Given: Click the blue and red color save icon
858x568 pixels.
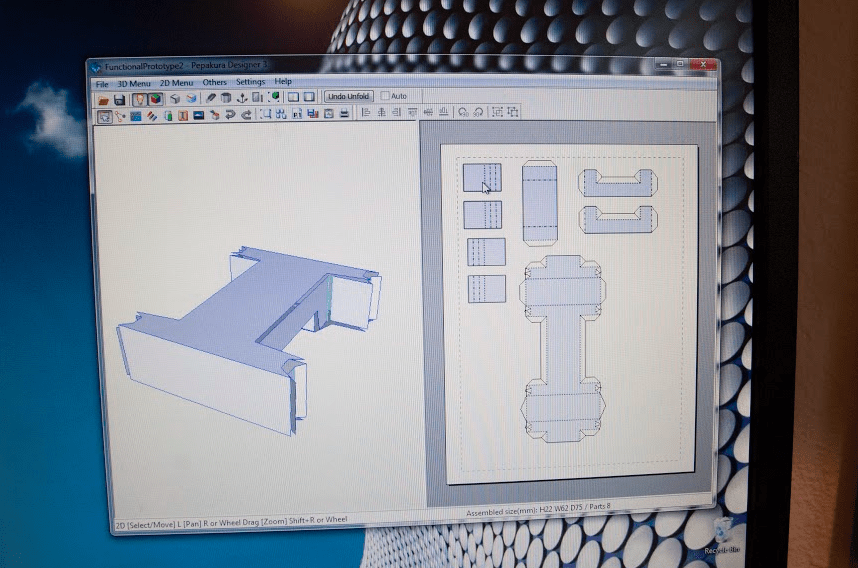Looking at the screenshot, I should pyautogui.click(x=313, y=114).
